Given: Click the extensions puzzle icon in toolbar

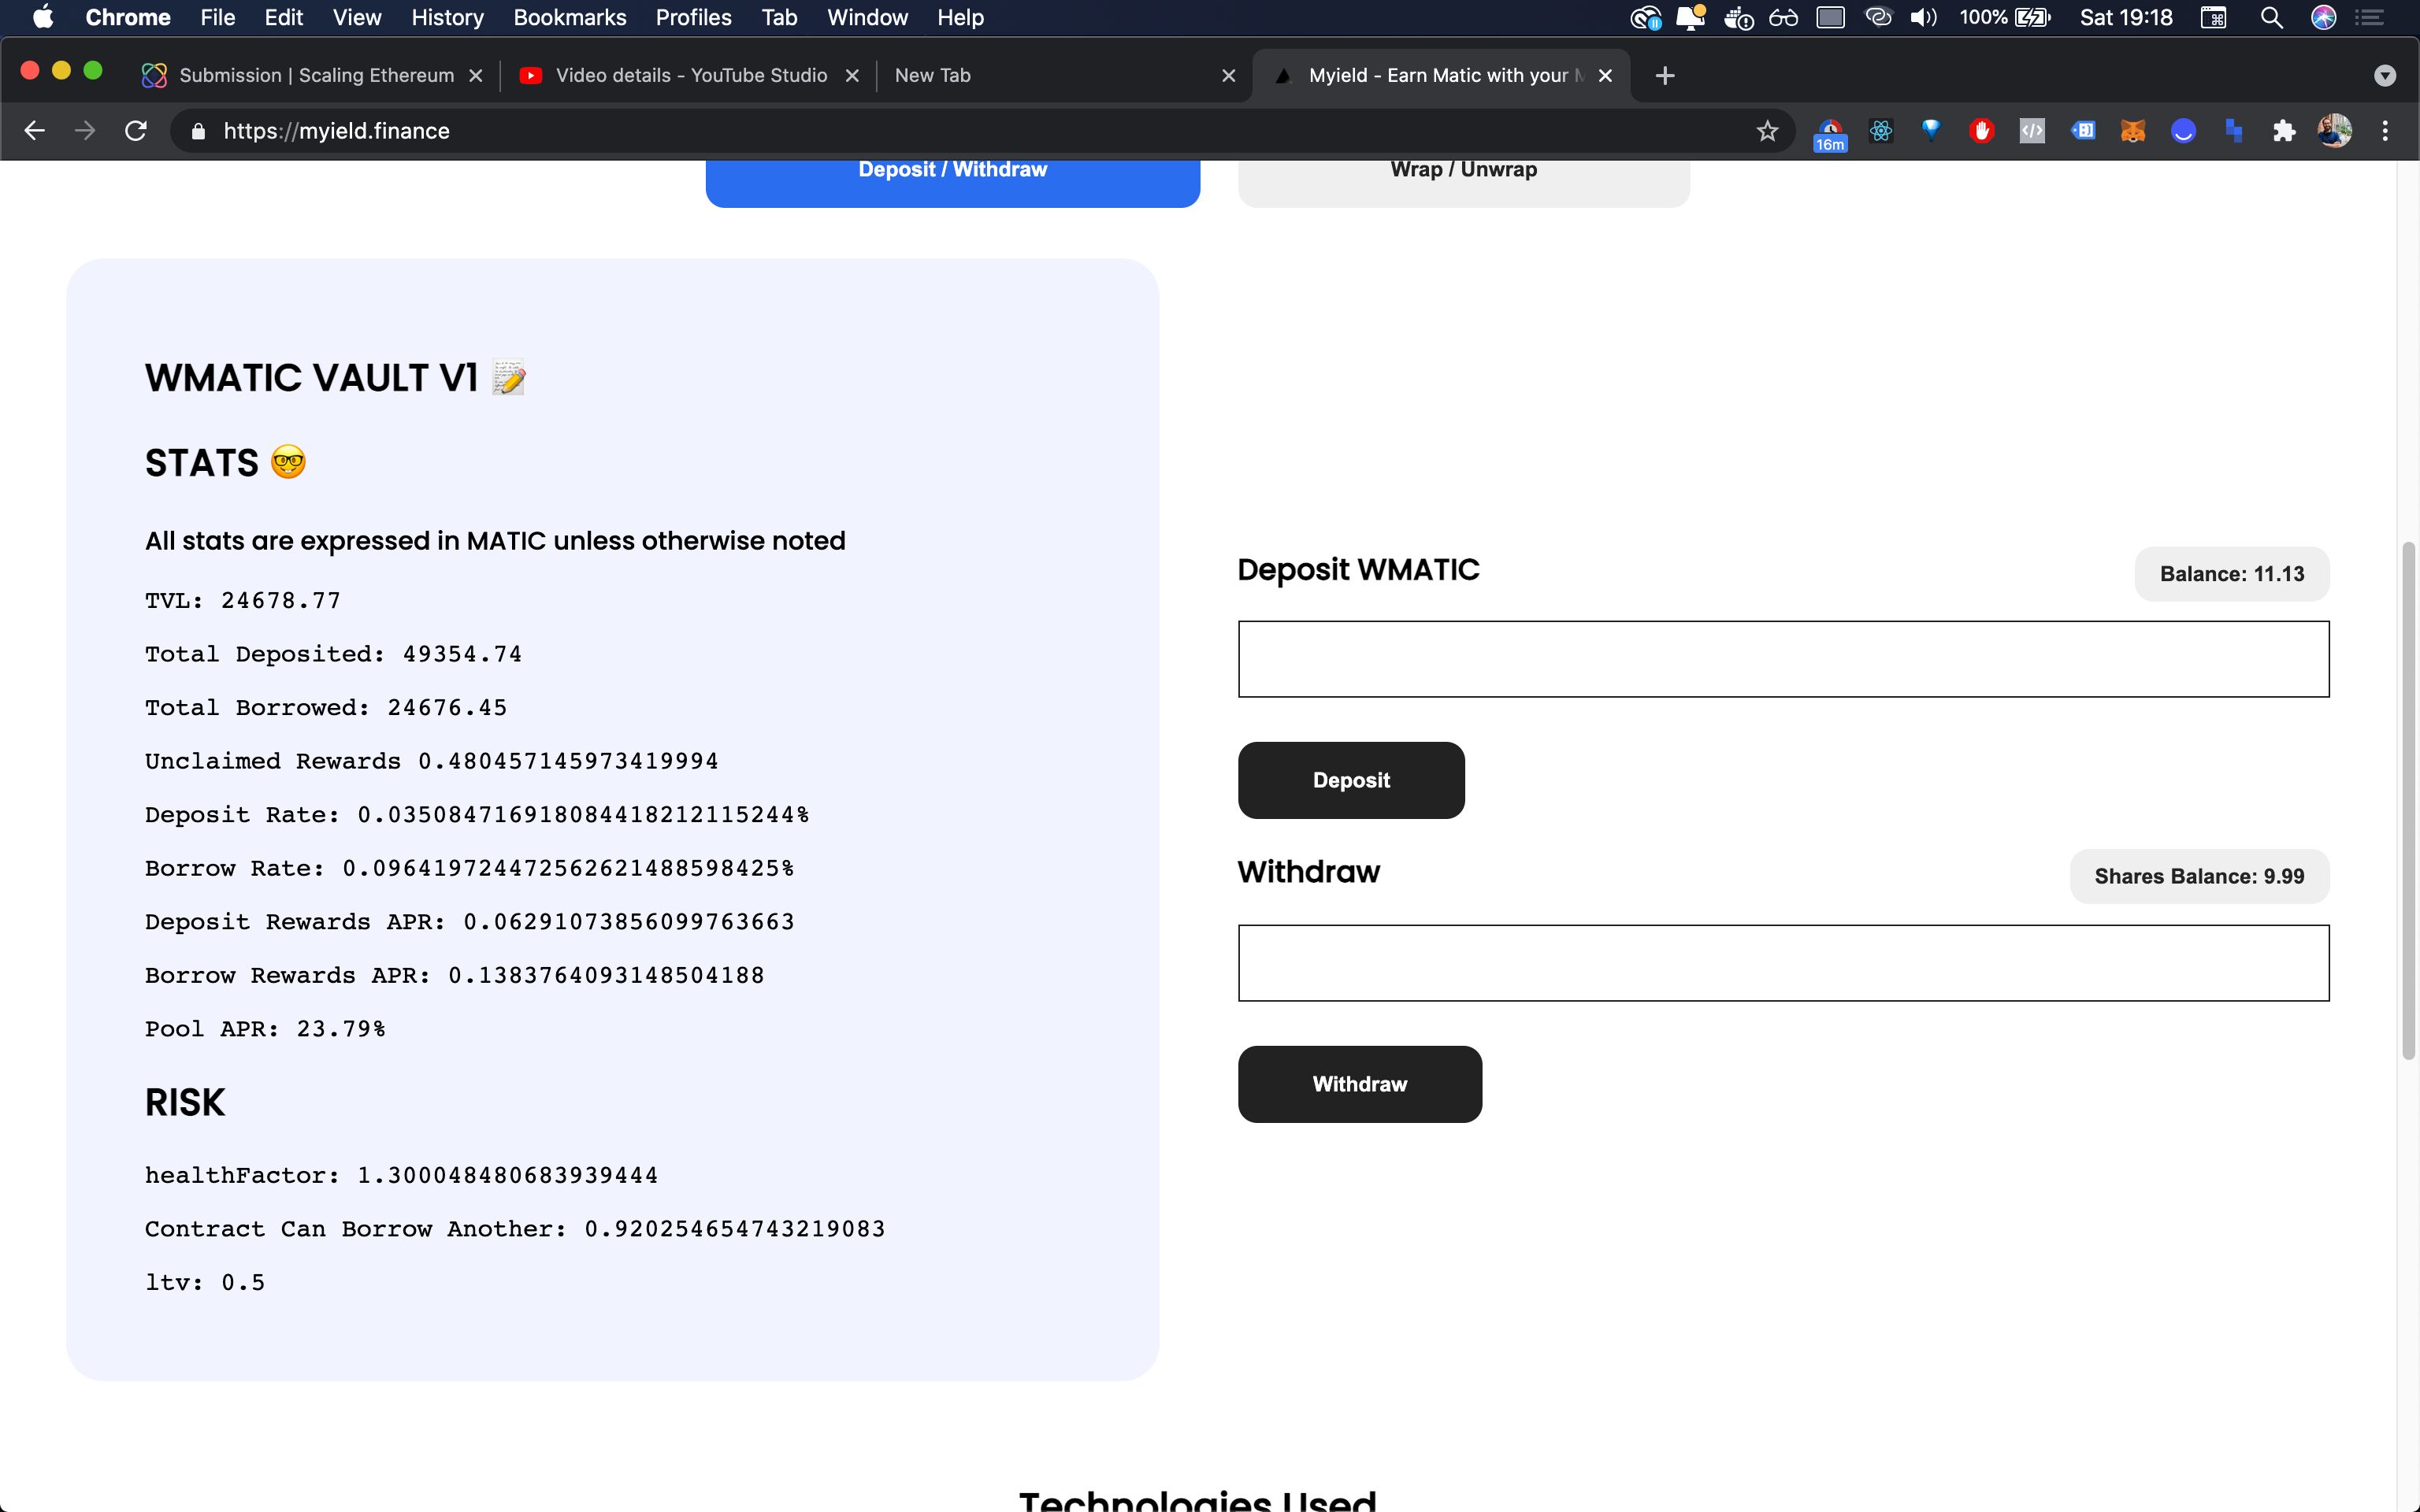Looking at the screenshot, I should 2284,131.
